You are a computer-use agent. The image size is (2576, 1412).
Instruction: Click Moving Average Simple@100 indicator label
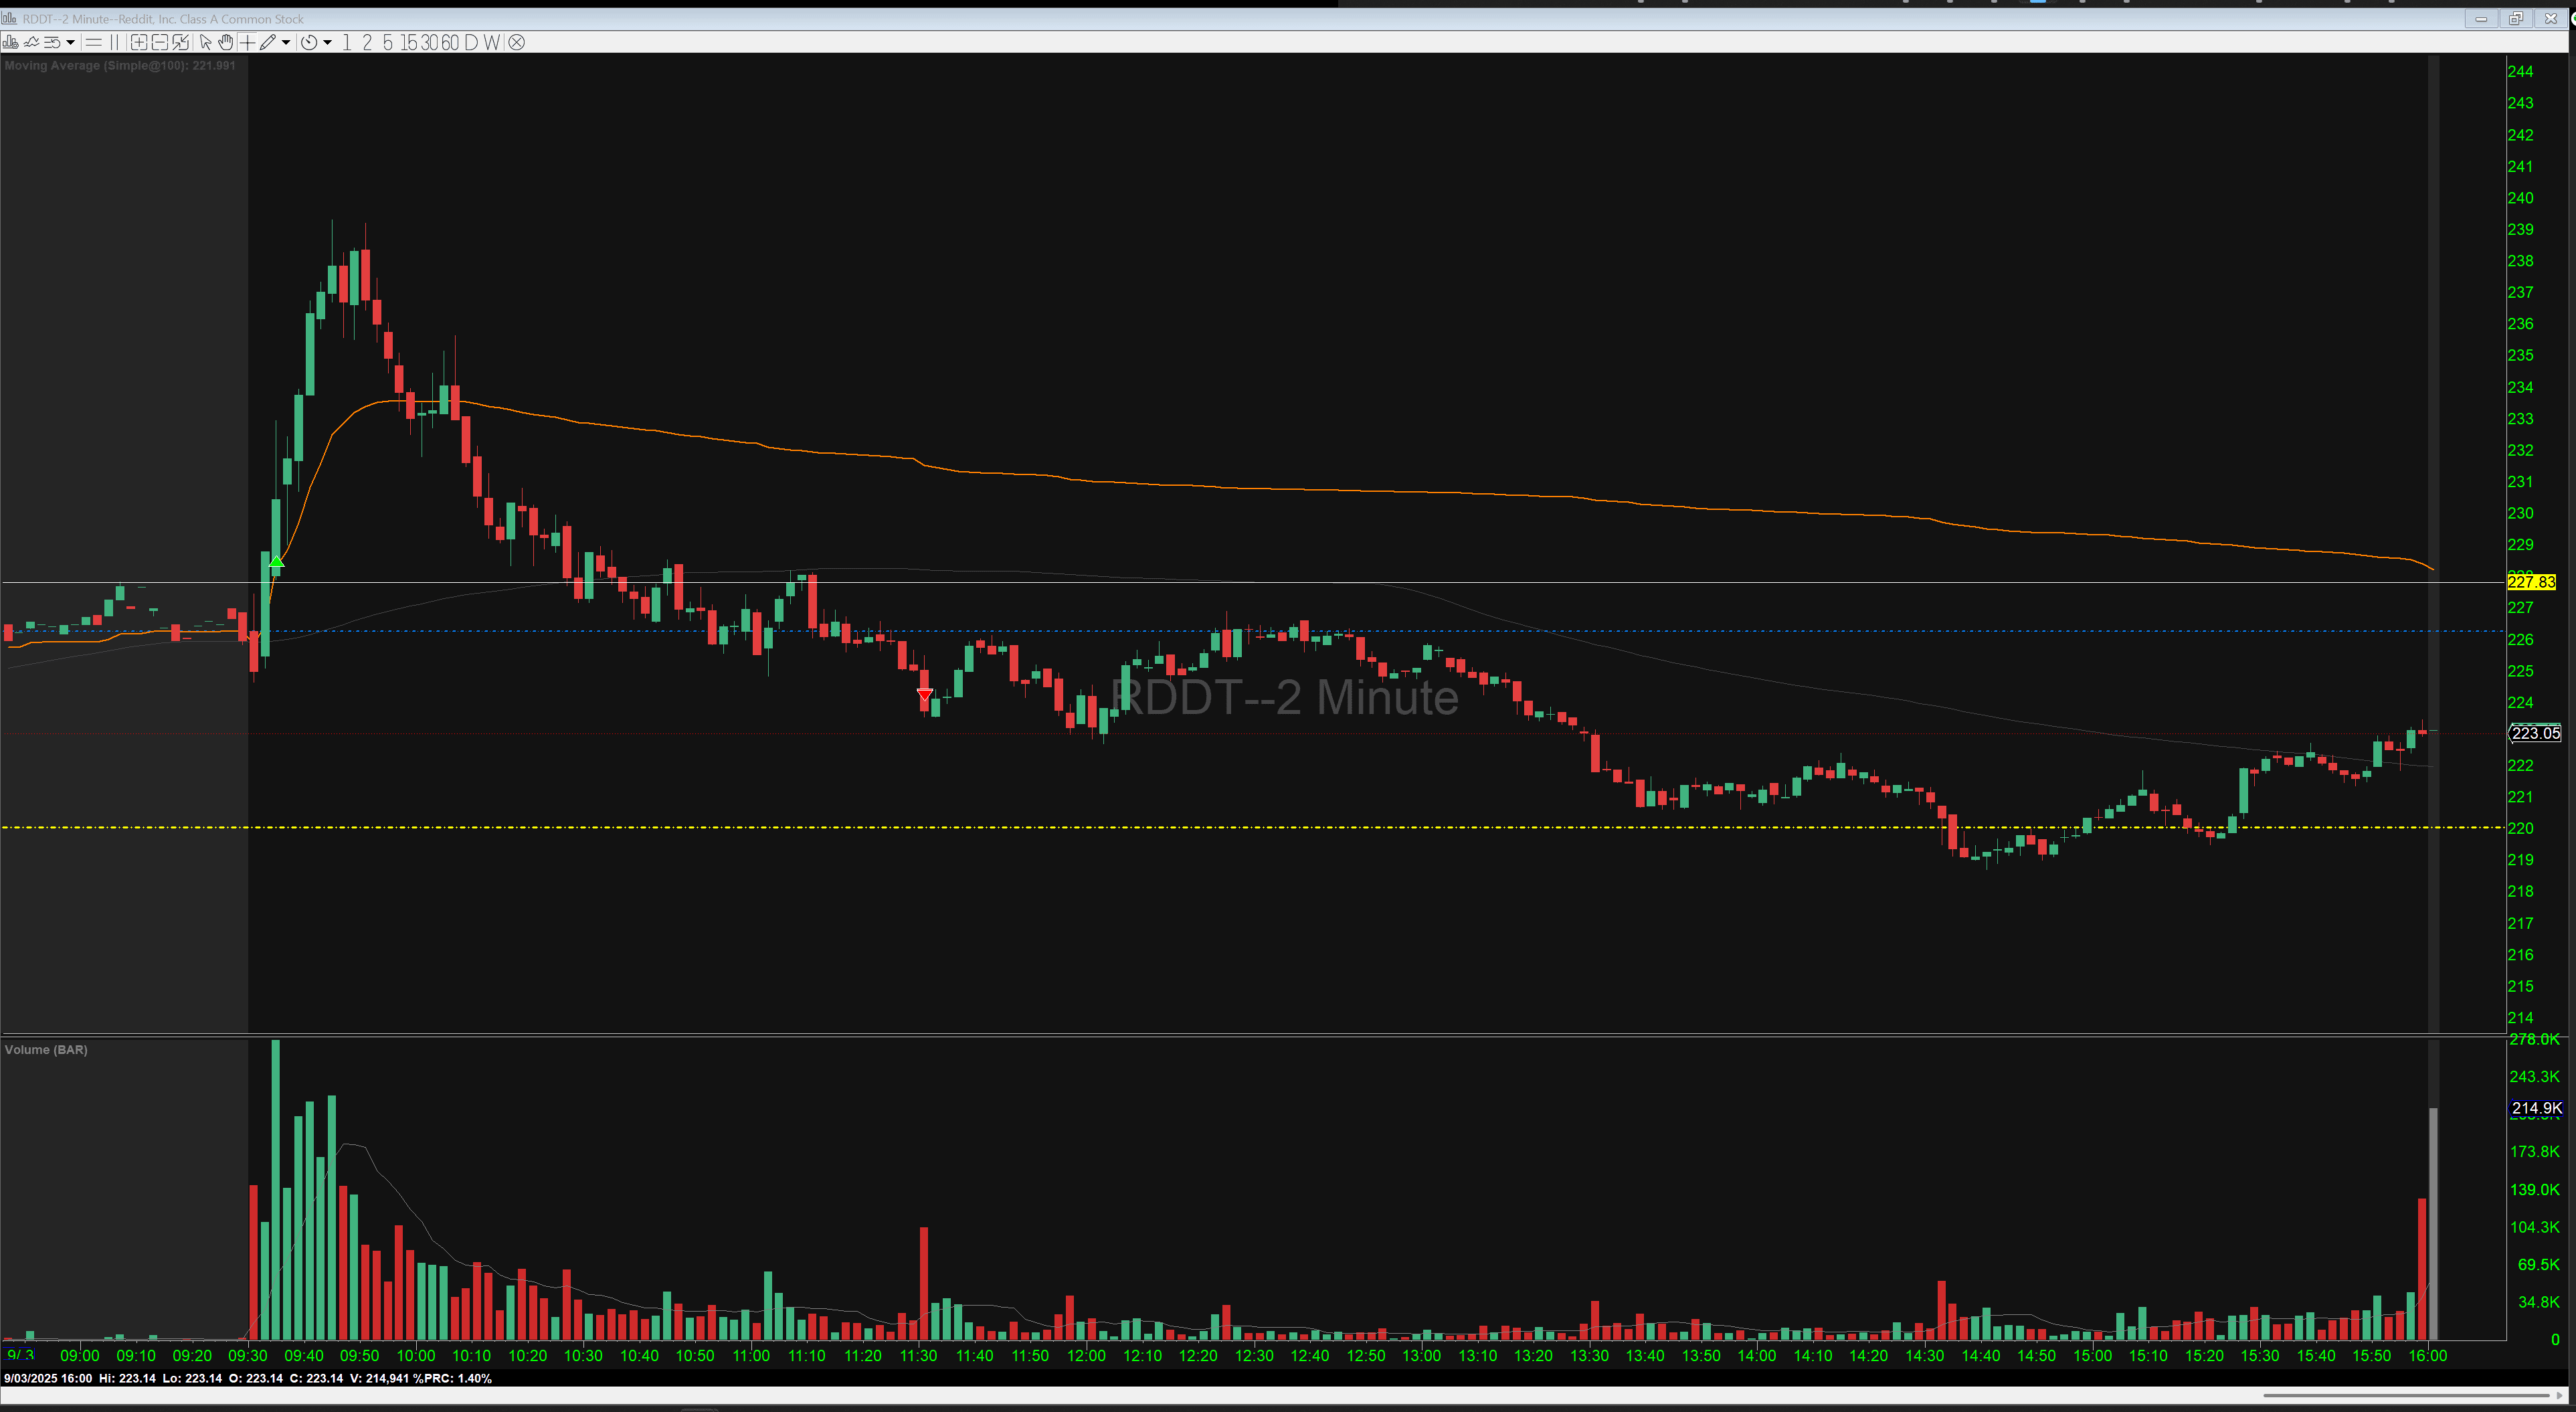tap(120, 66)
